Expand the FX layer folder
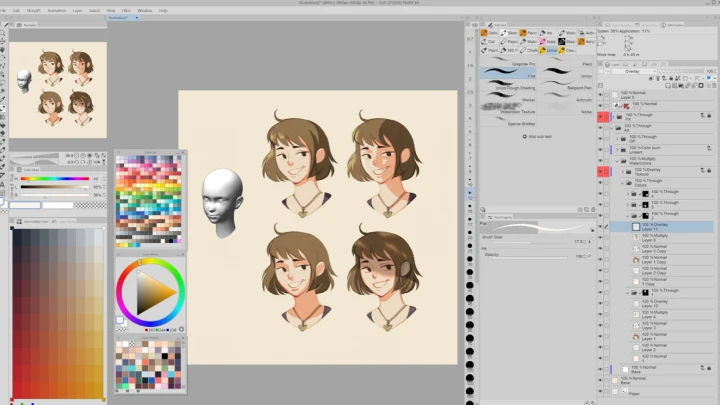The image size is (720, 405). point(613,117)
